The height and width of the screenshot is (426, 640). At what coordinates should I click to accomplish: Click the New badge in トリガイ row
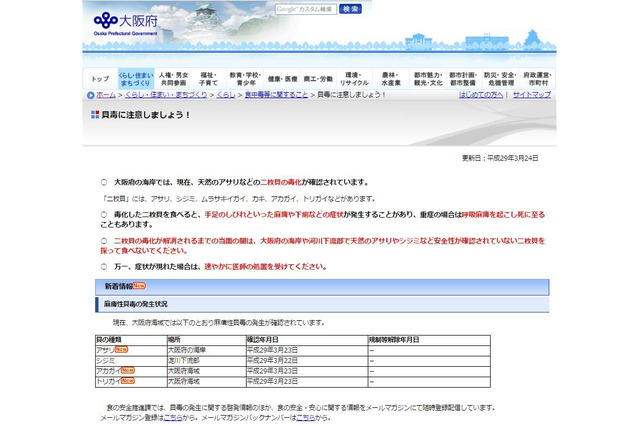(x=128, y=380)
